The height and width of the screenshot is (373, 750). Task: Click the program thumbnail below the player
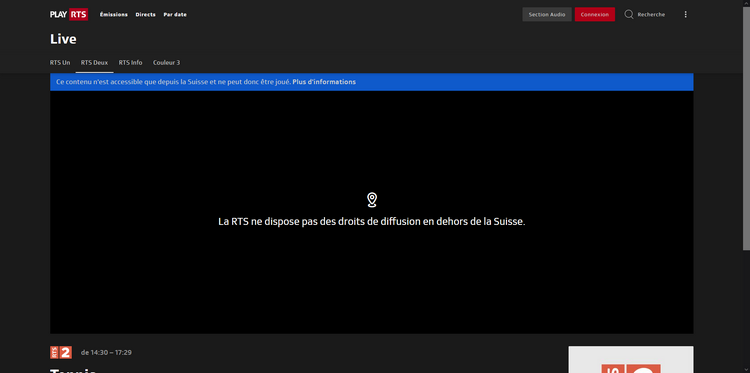click(x=630, y=360)
